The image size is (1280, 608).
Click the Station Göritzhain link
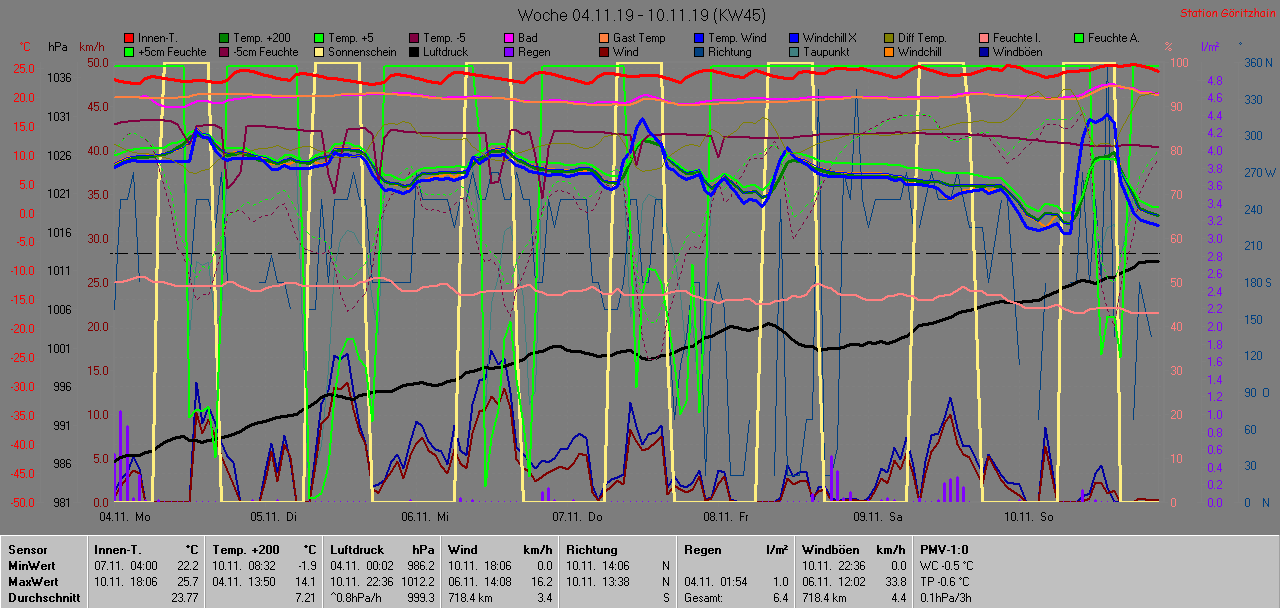click(1226, 13)
